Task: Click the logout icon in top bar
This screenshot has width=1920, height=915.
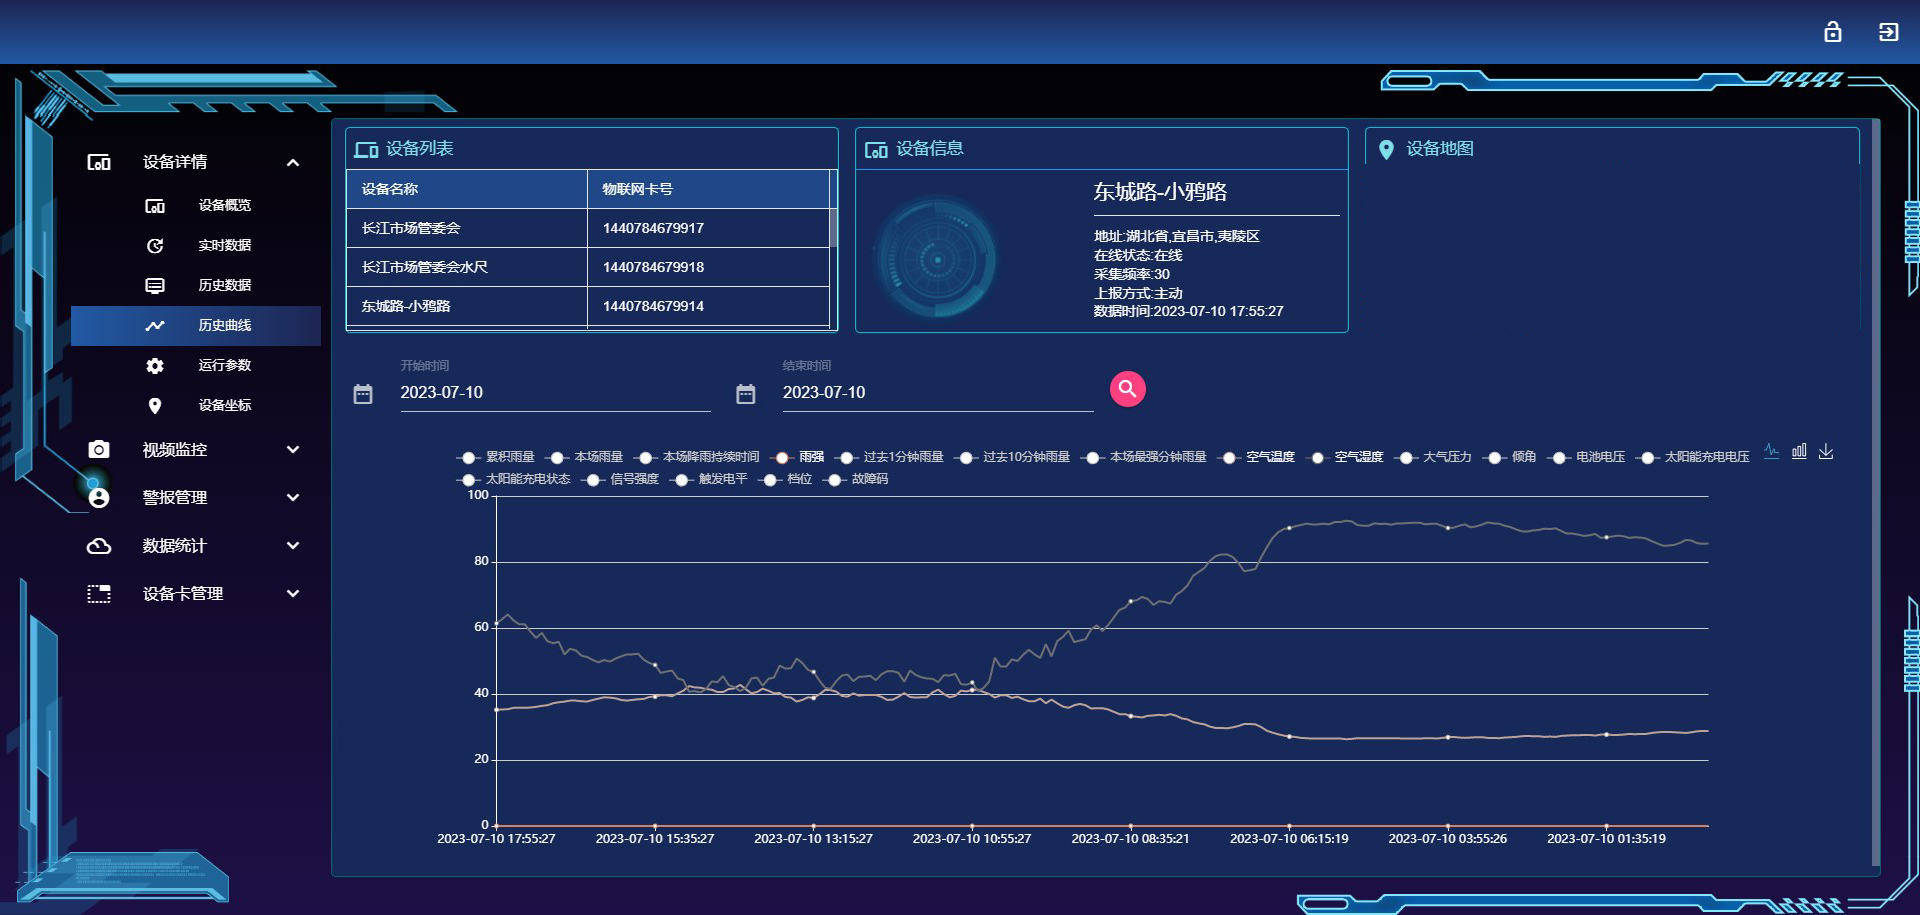Action: pyautogui.click(x=1888, y=32)
